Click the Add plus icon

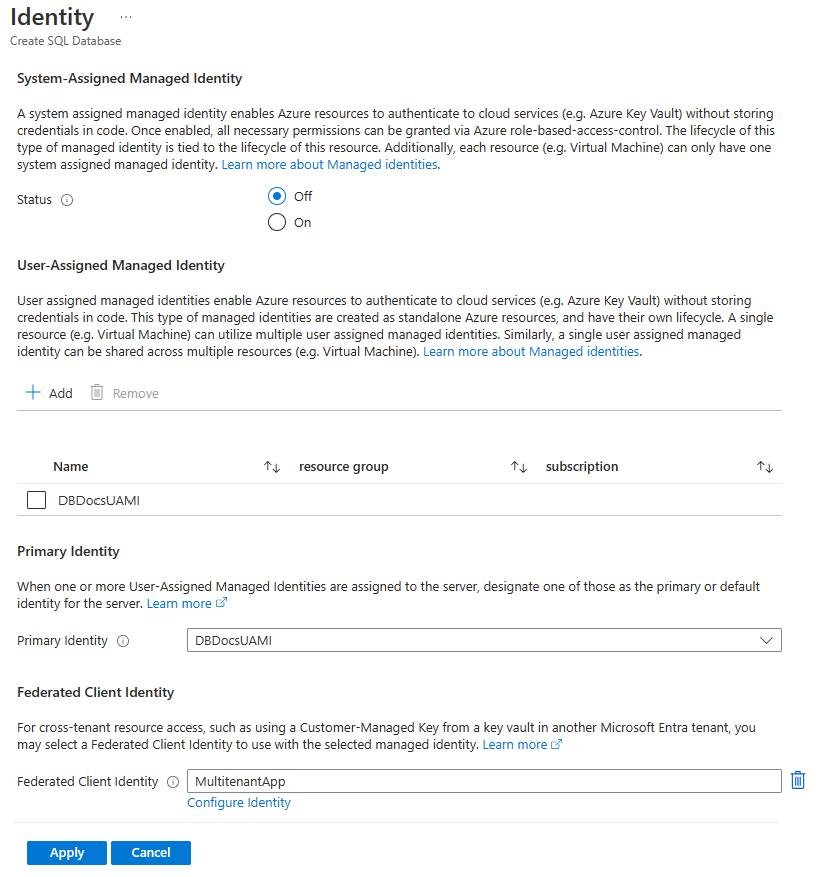(33, 393)
